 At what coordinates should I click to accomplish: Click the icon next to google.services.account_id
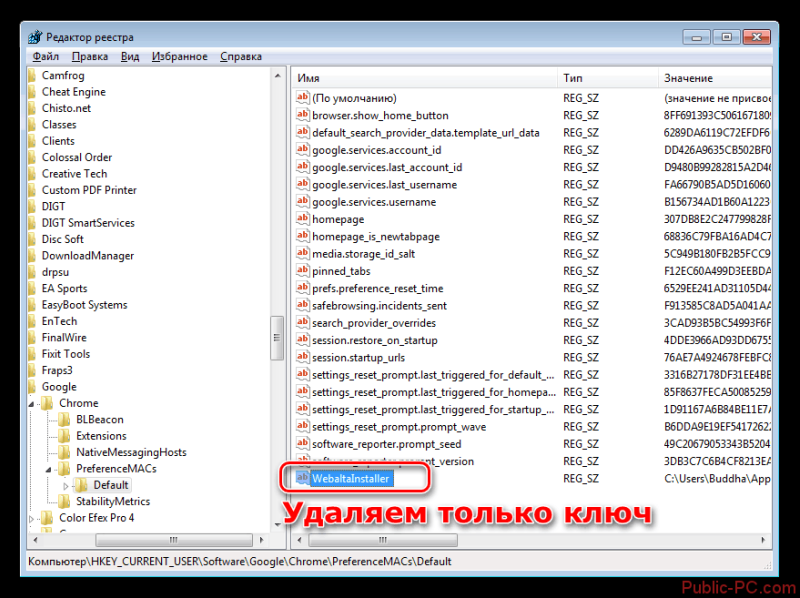[x=303, y=150]
